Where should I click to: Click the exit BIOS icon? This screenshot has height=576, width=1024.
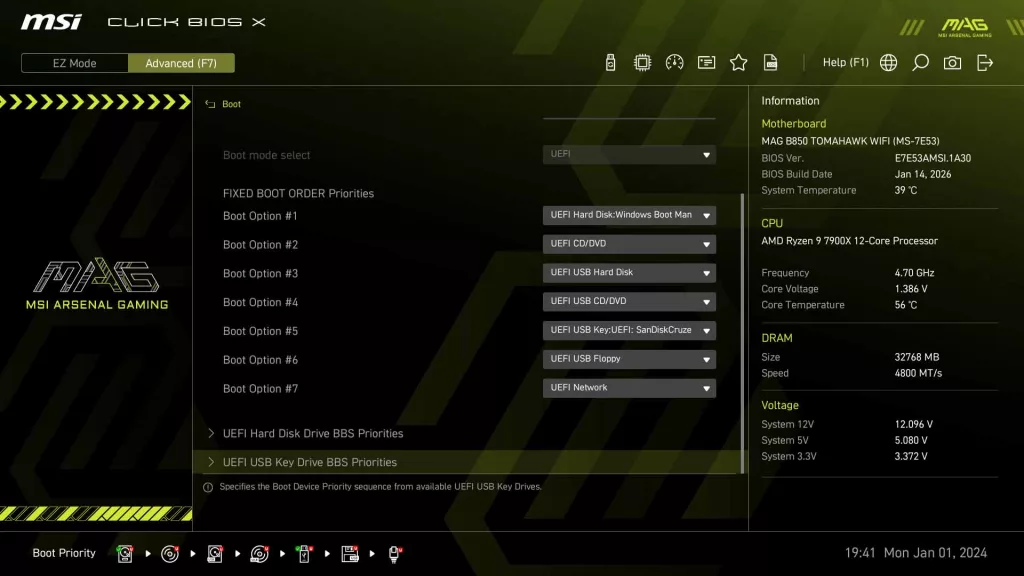click(x=985, y=62)
